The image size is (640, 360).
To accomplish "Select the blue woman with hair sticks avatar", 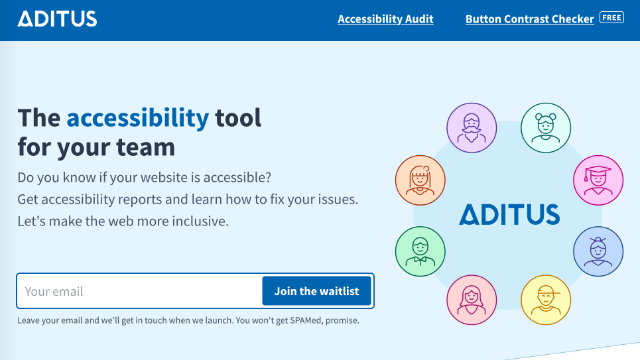I will (598, 251).
